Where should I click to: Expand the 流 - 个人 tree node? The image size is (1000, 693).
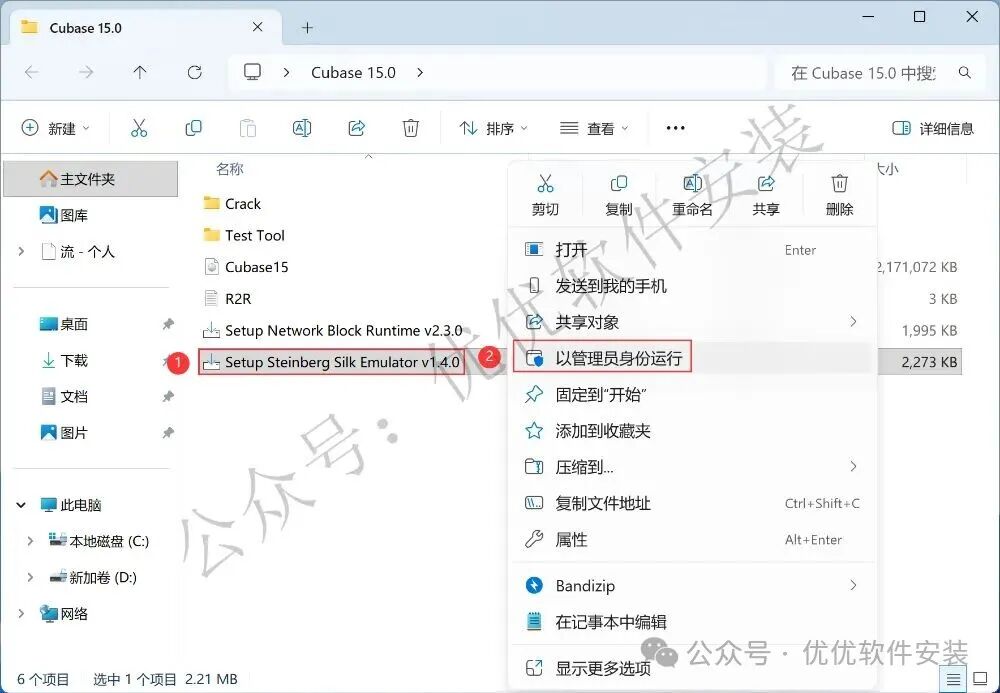click(x=22, y=251)
